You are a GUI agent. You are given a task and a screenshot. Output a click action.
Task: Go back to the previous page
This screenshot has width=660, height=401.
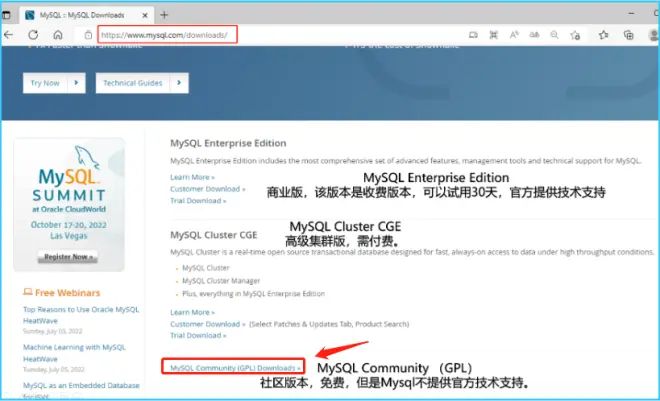point(9,35)
